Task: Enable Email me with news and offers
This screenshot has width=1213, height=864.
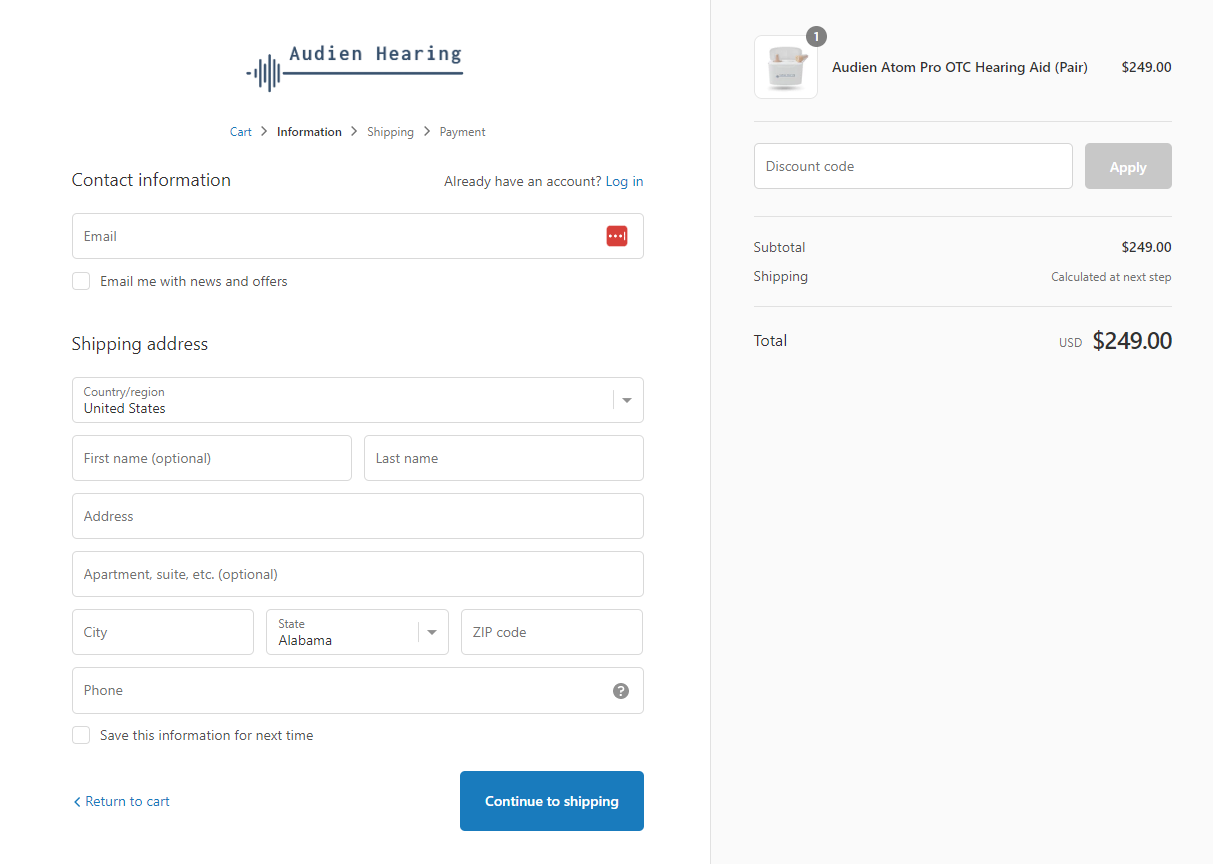Action: [x=81, y=282]
